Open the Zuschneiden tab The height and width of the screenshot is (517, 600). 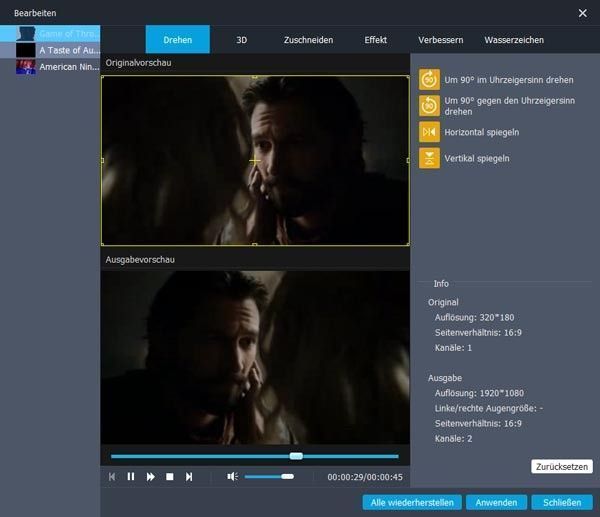[x=308, y=40]
